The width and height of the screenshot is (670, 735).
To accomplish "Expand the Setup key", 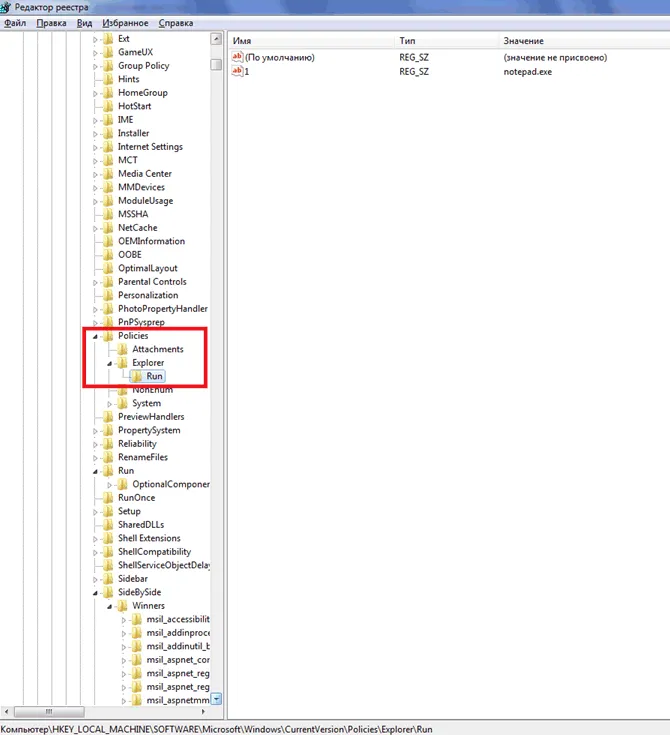I will (x=95, y=512).
